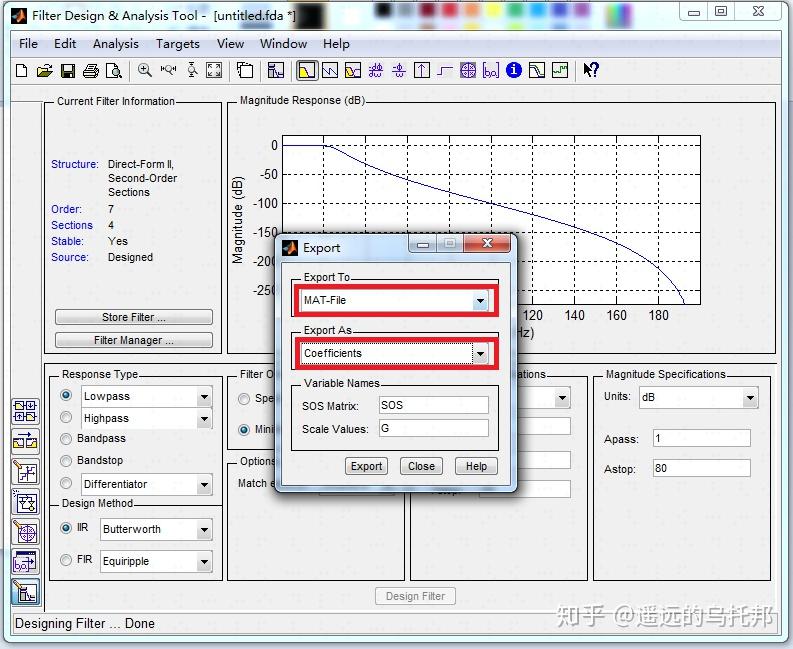This screenshot has width=793, height=649.
Task: Select Minimum order radio button
Action: [x=244, y=430]
